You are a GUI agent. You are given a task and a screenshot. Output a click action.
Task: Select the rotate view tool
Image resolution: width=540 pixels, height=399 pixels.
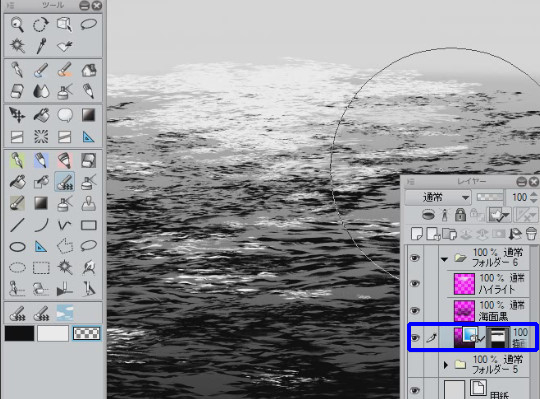41,25
